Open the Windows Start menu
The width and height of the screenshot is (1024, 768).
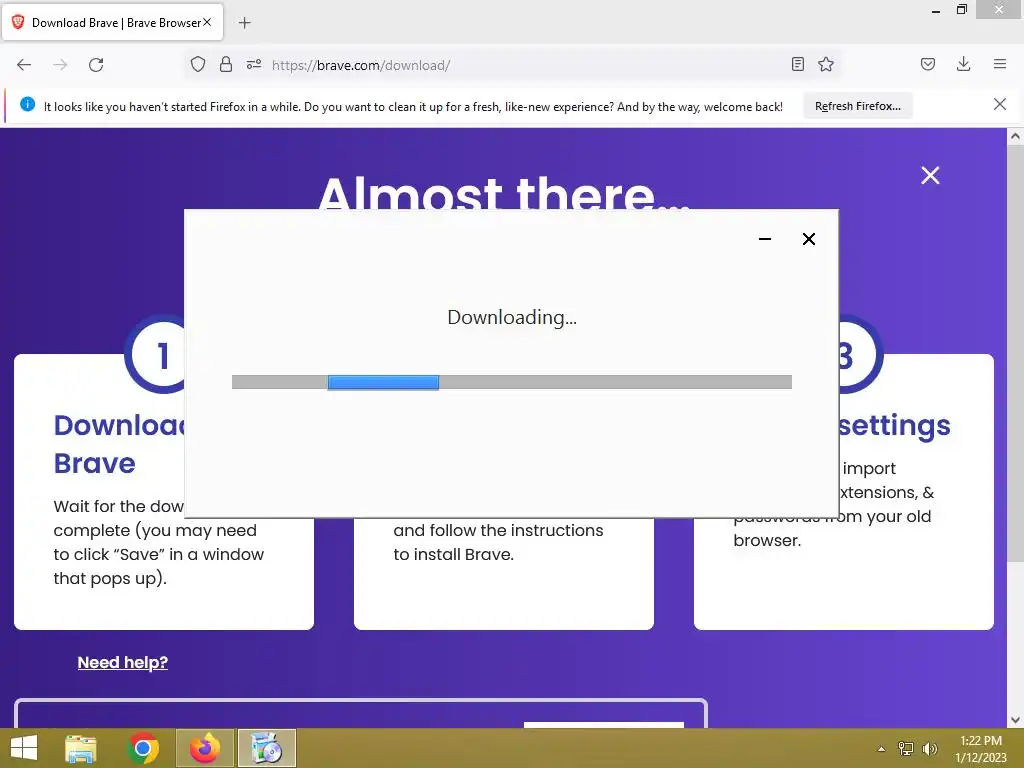(24, 748)
